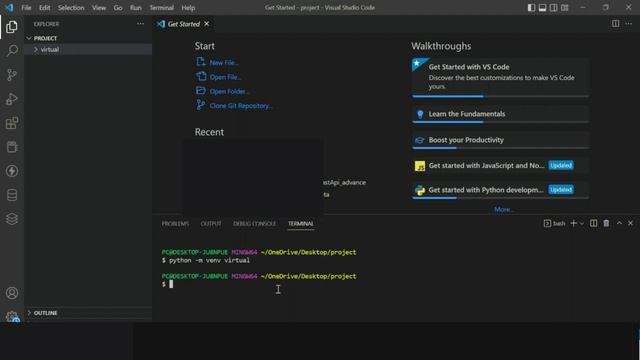Open the Manage gear icon
640x360 pixels.
pyautogui.click(x=12, y=316)
